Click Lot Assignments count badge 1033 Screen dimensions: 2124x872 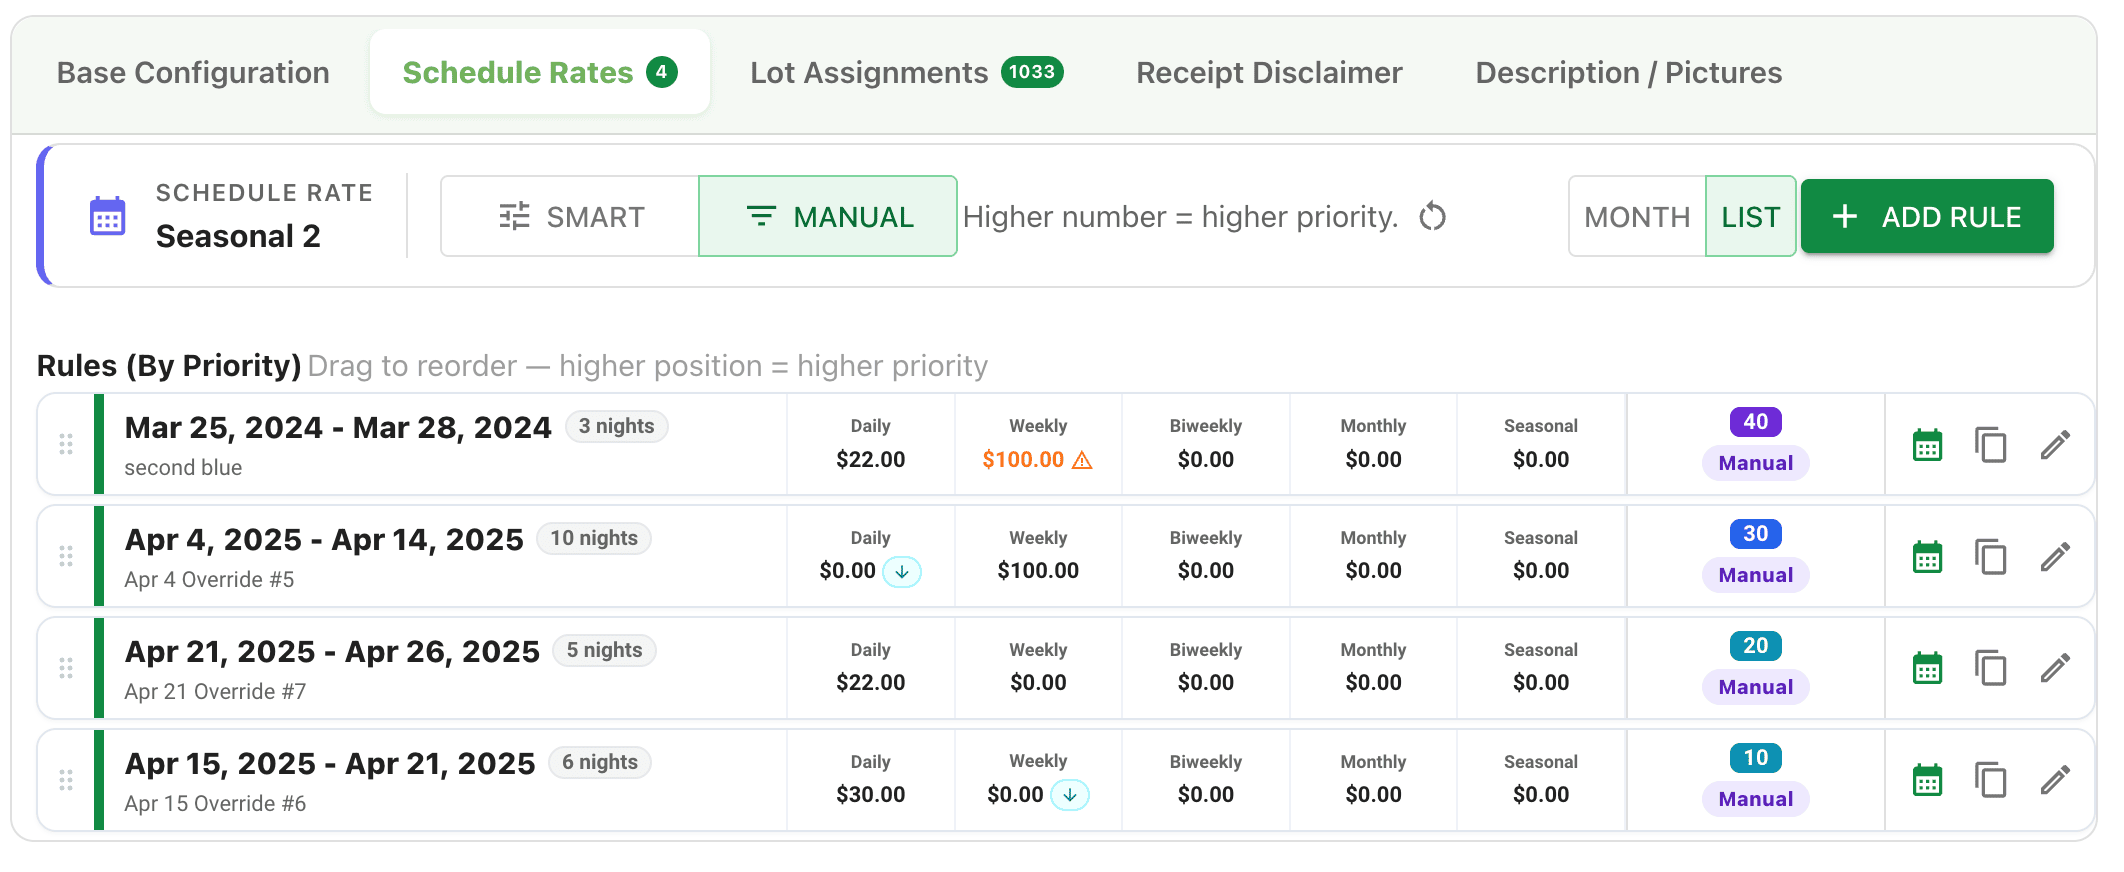point(1032,72)
